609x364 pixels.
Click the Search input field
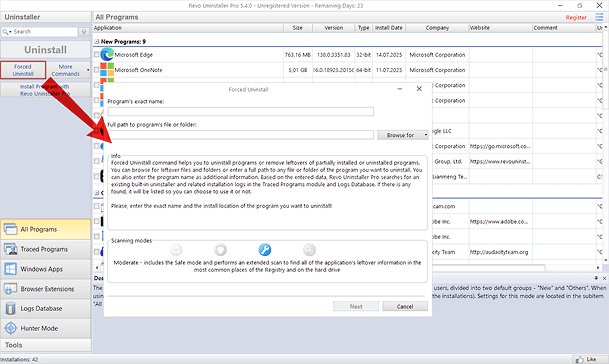(x=45, y=32)
